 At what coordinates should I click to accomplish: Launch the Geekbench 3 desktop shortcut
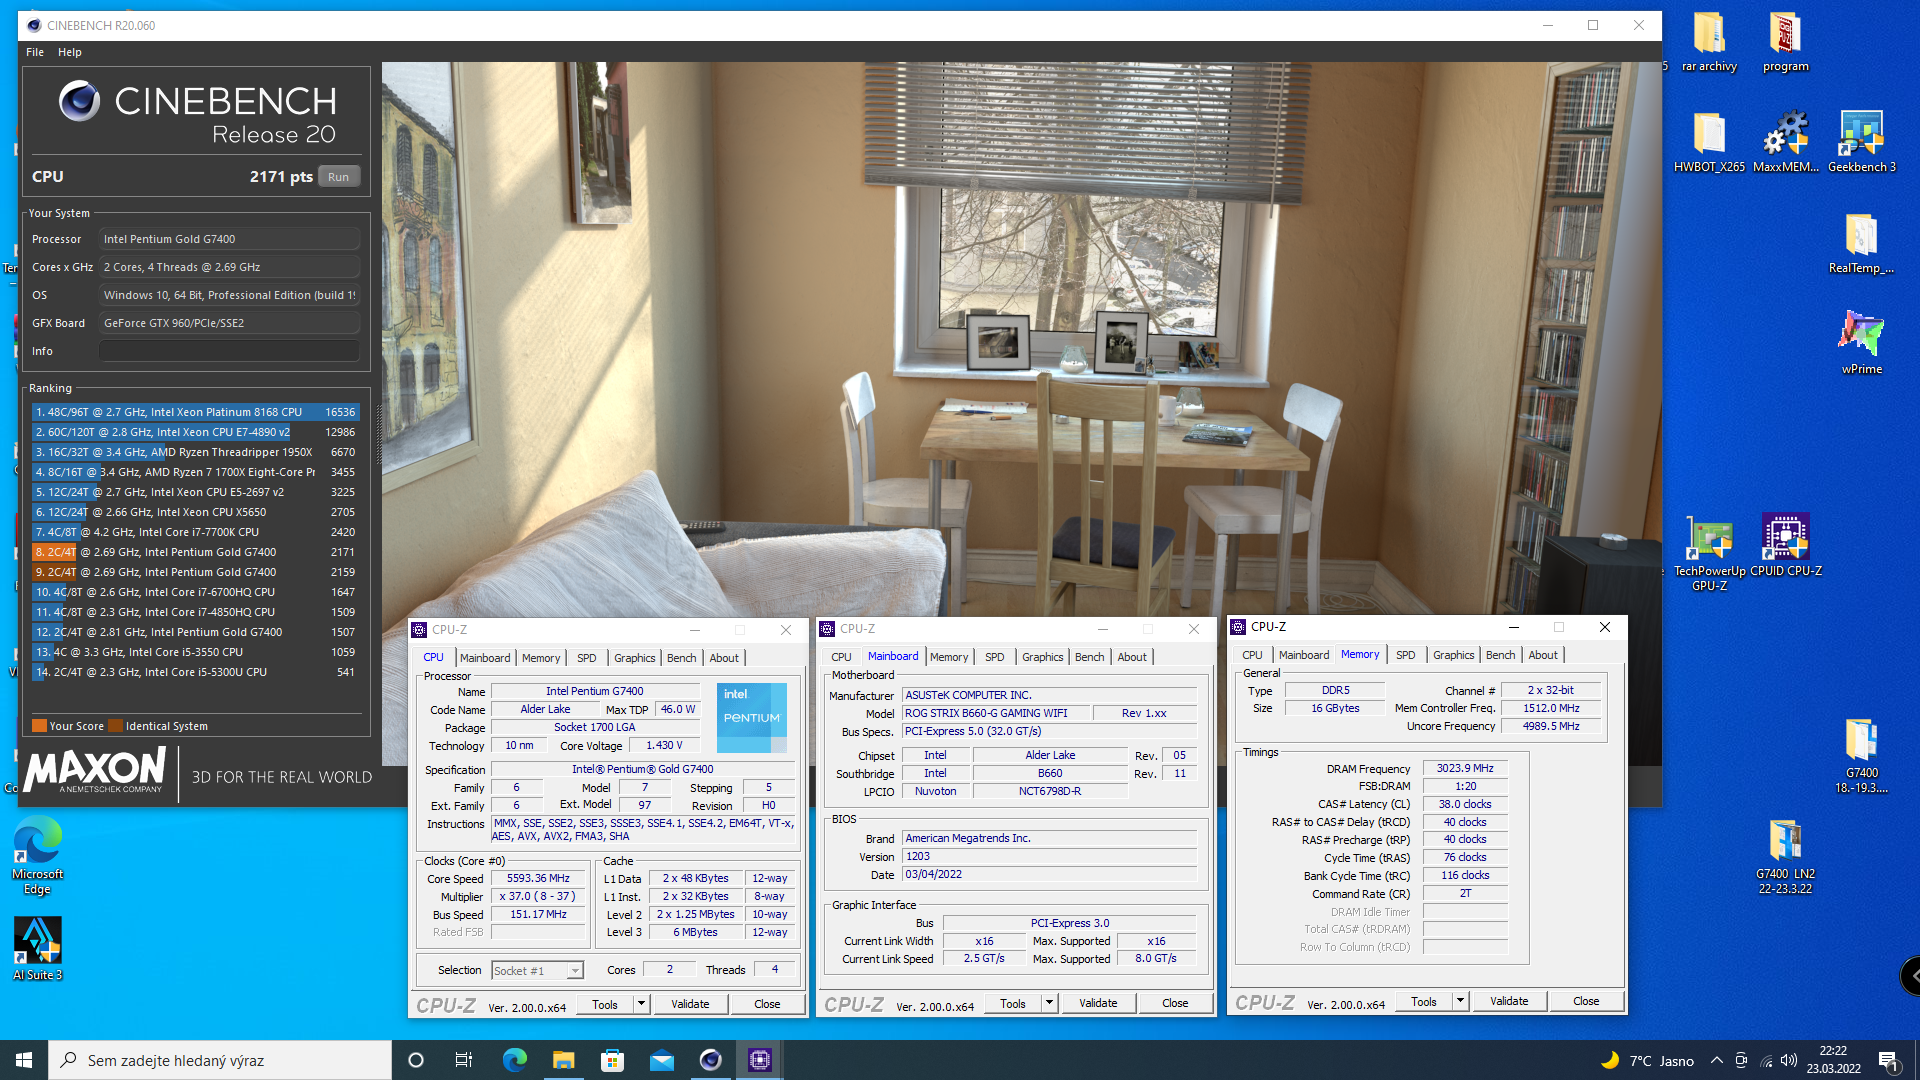[1861, 142]
